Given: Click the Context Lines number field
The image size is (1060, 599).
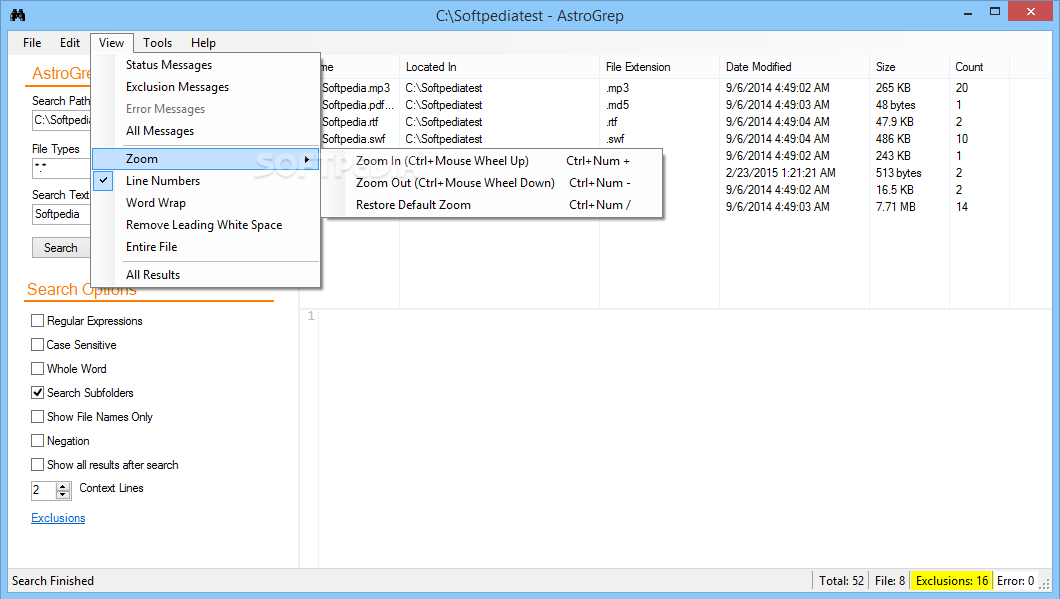Looking at the screenshot, I should tap(44, 490).
